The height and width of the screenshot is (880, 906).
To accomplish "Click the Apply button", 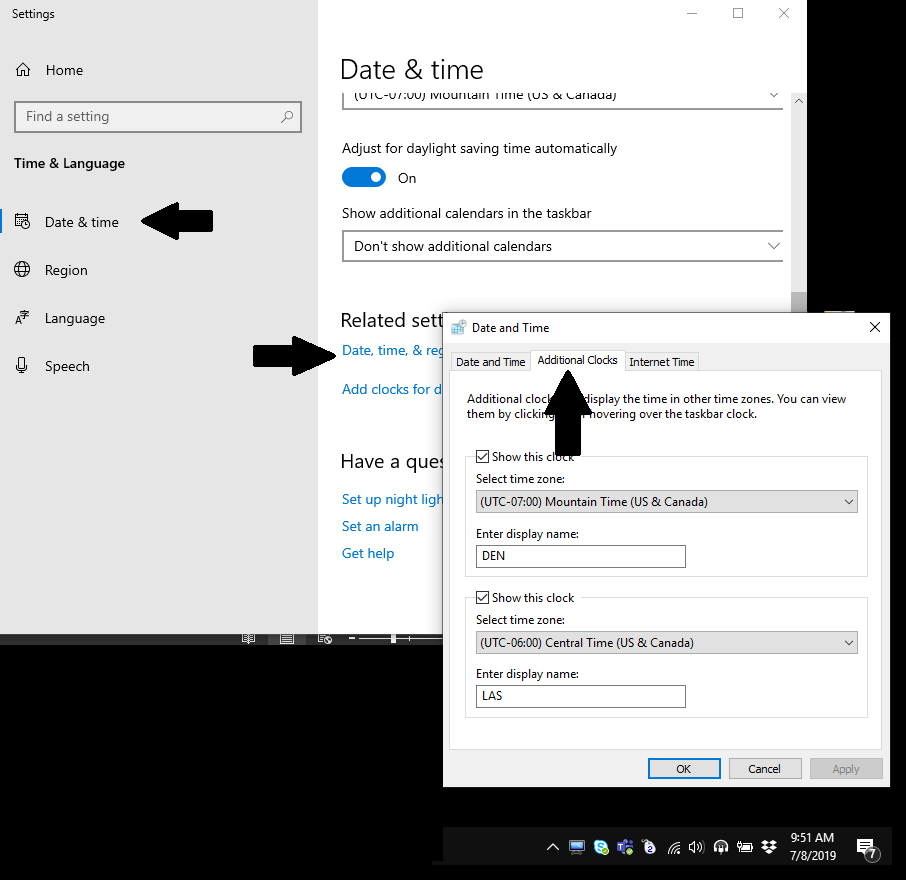I will (x=846, y=768).
